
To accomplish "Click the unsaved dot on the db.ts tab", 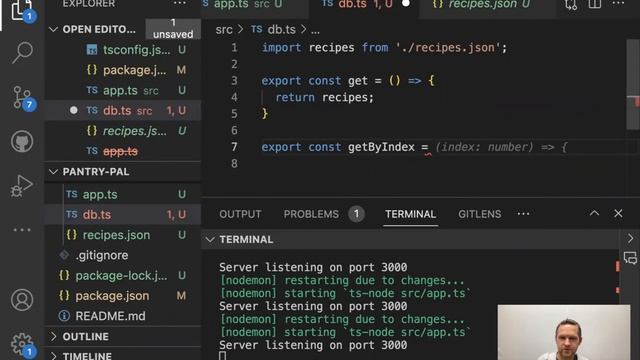I will (x=406, y=4).
